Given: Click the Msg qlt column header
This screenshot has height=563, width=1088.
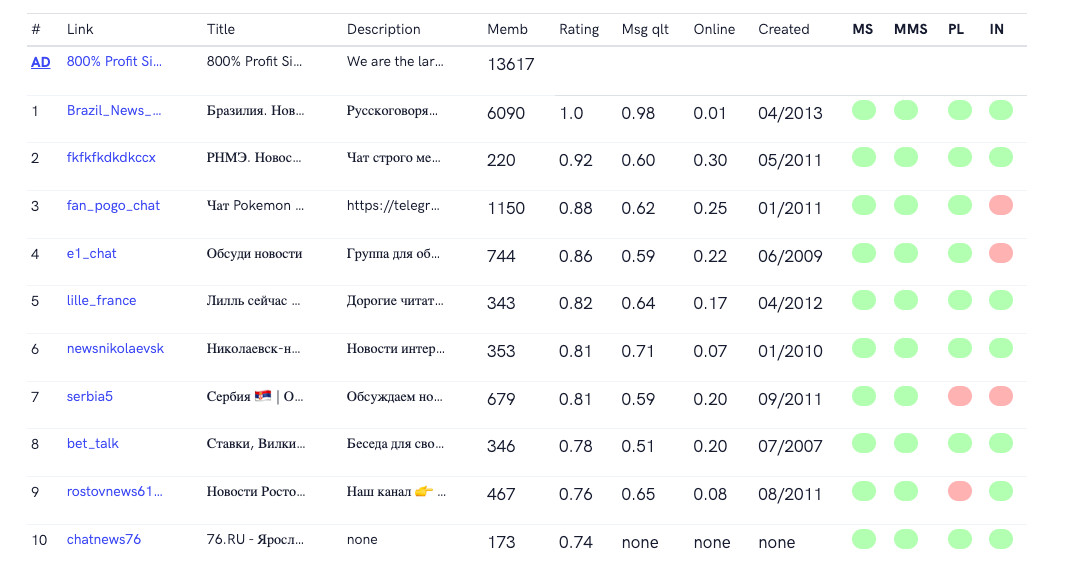Looking at the screenshot, I should (645, 29).
